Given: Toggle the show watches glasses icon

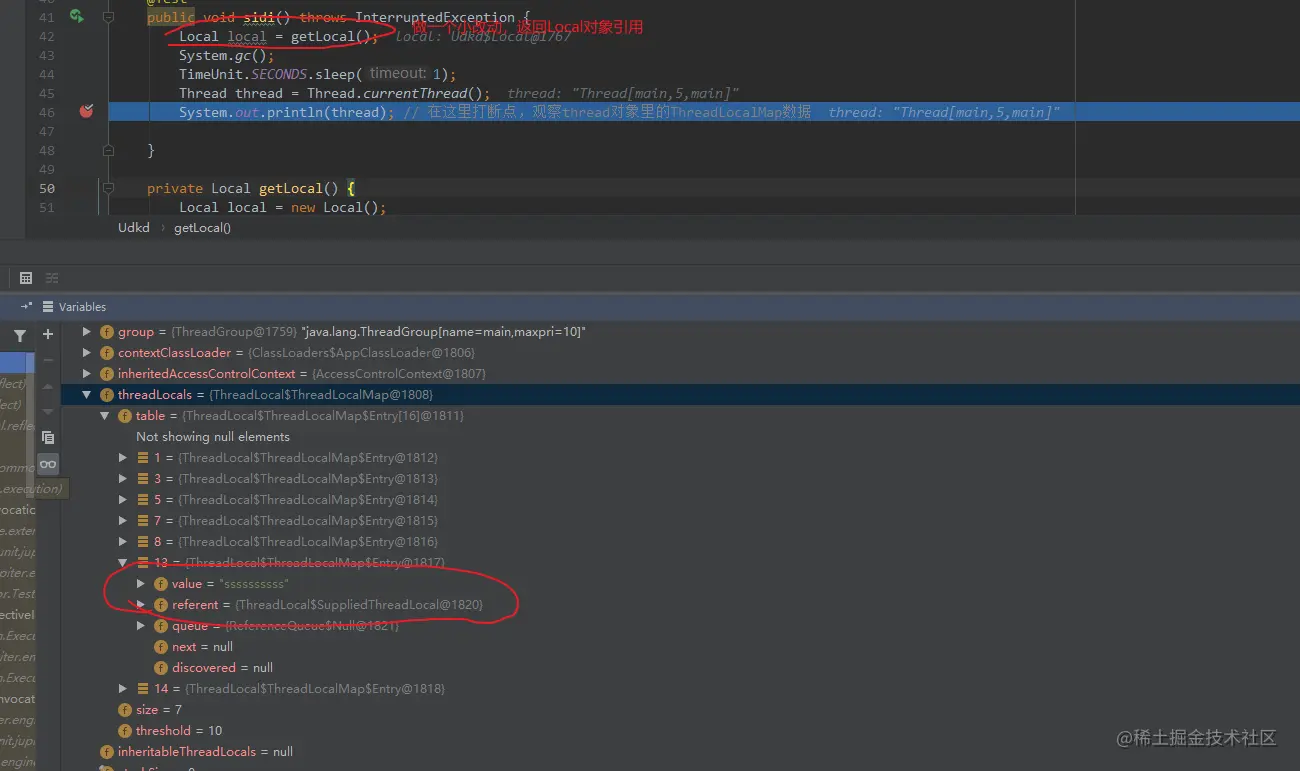Looking at the screenshot, I should point(47,463).
